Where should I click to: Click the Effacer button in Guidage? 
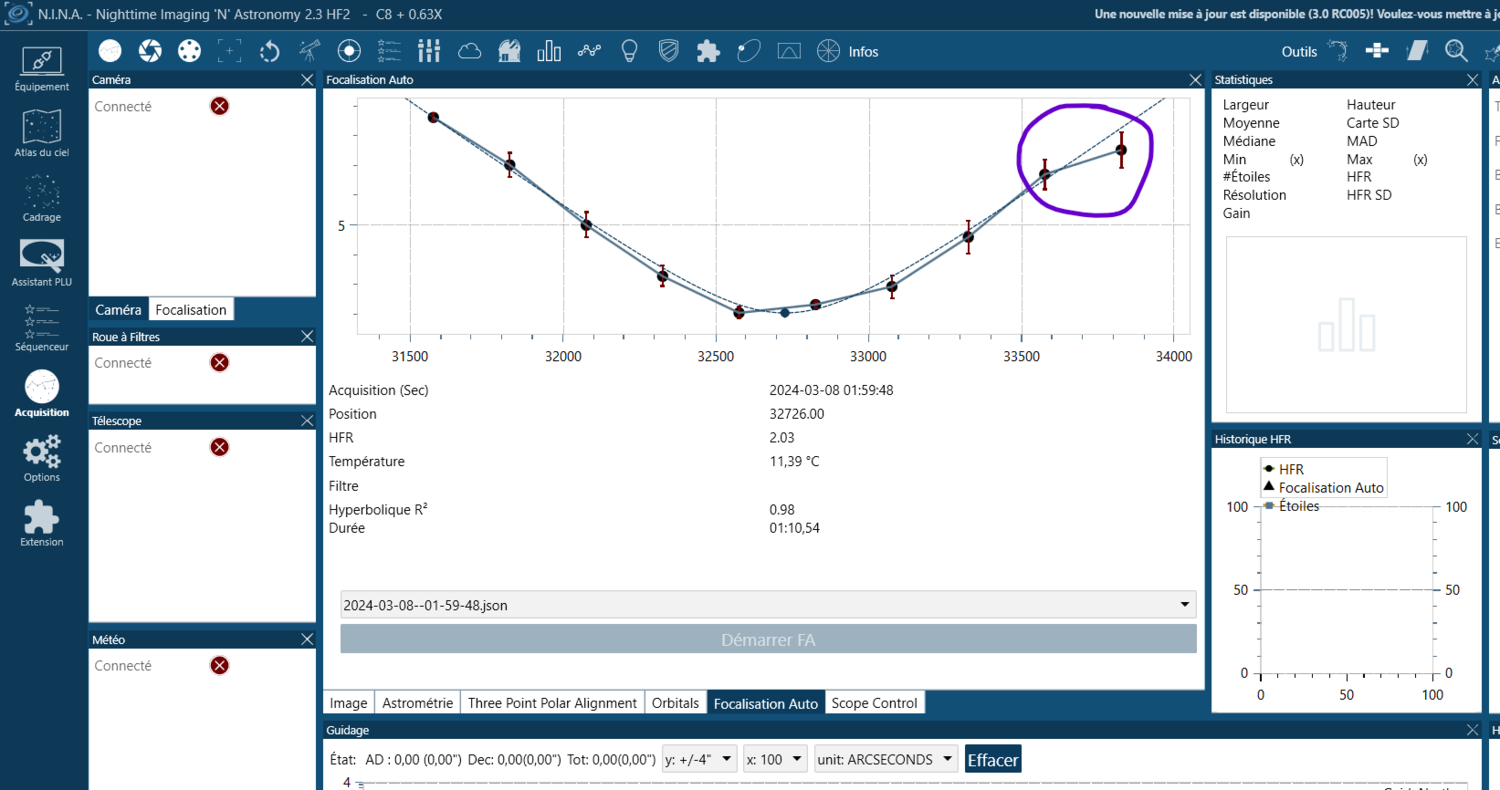click(993, 760)
